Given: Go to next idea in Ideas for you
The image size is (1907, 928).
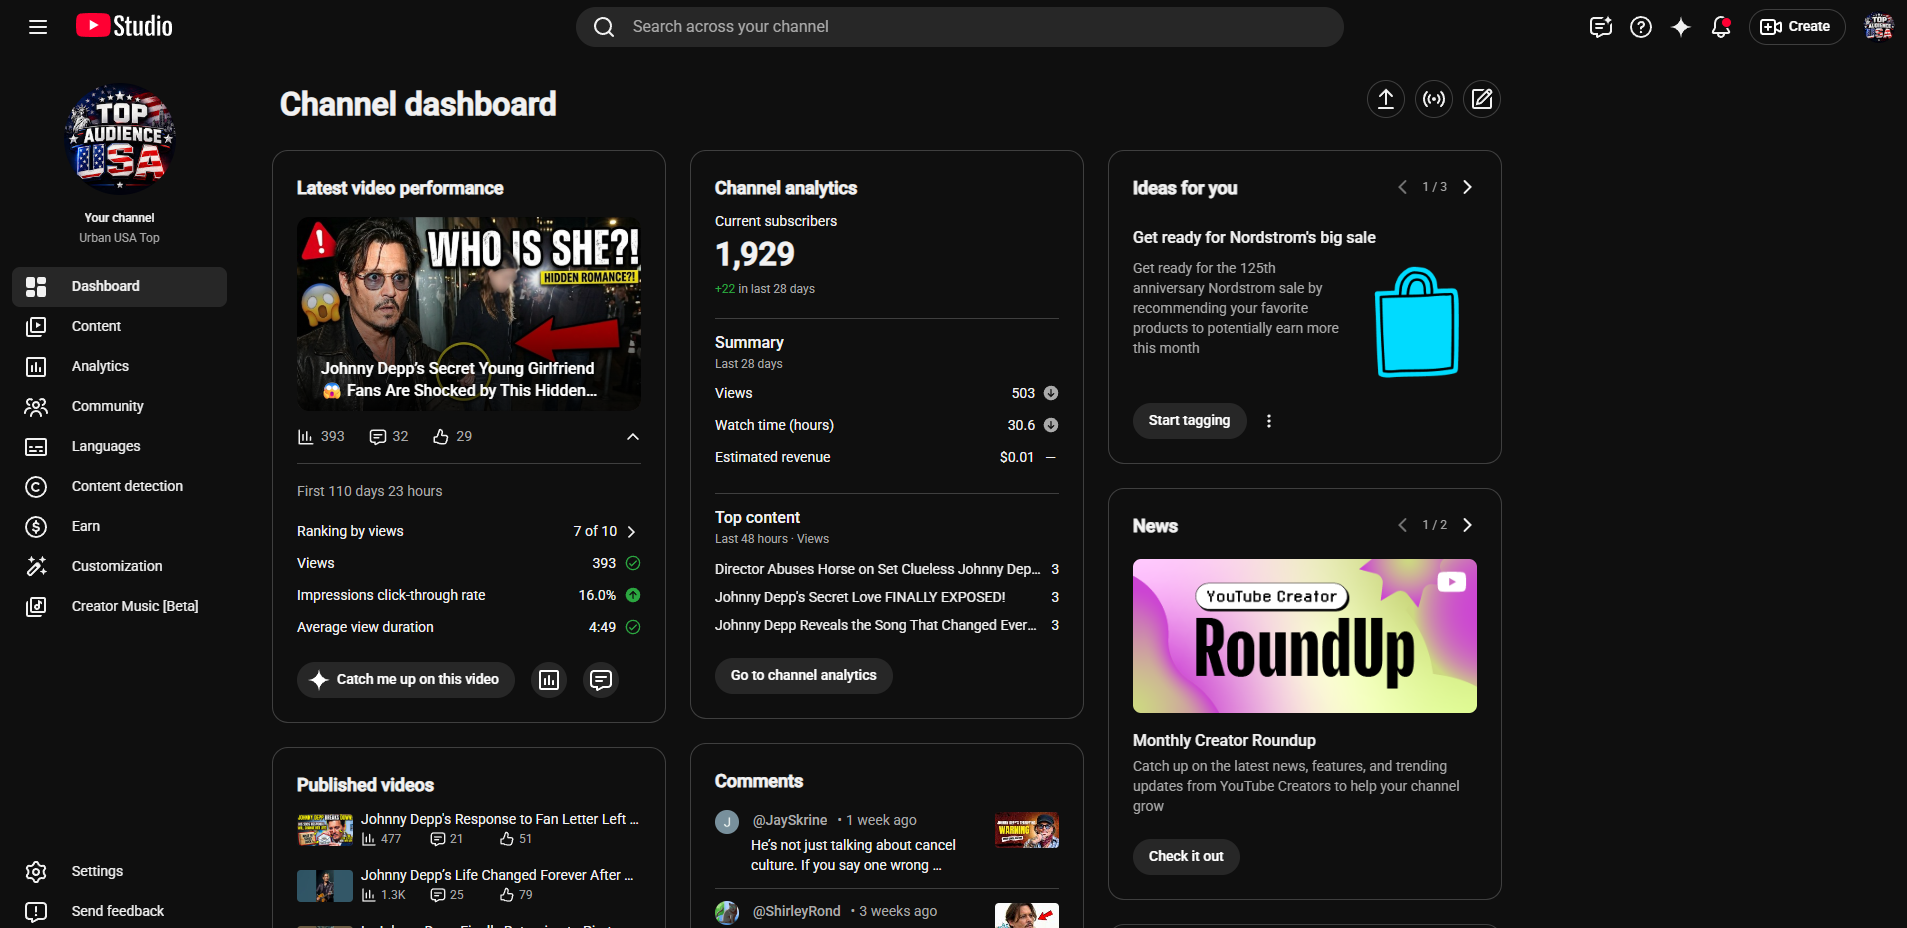Looking at the screenshot, I should coord(1467,187).
